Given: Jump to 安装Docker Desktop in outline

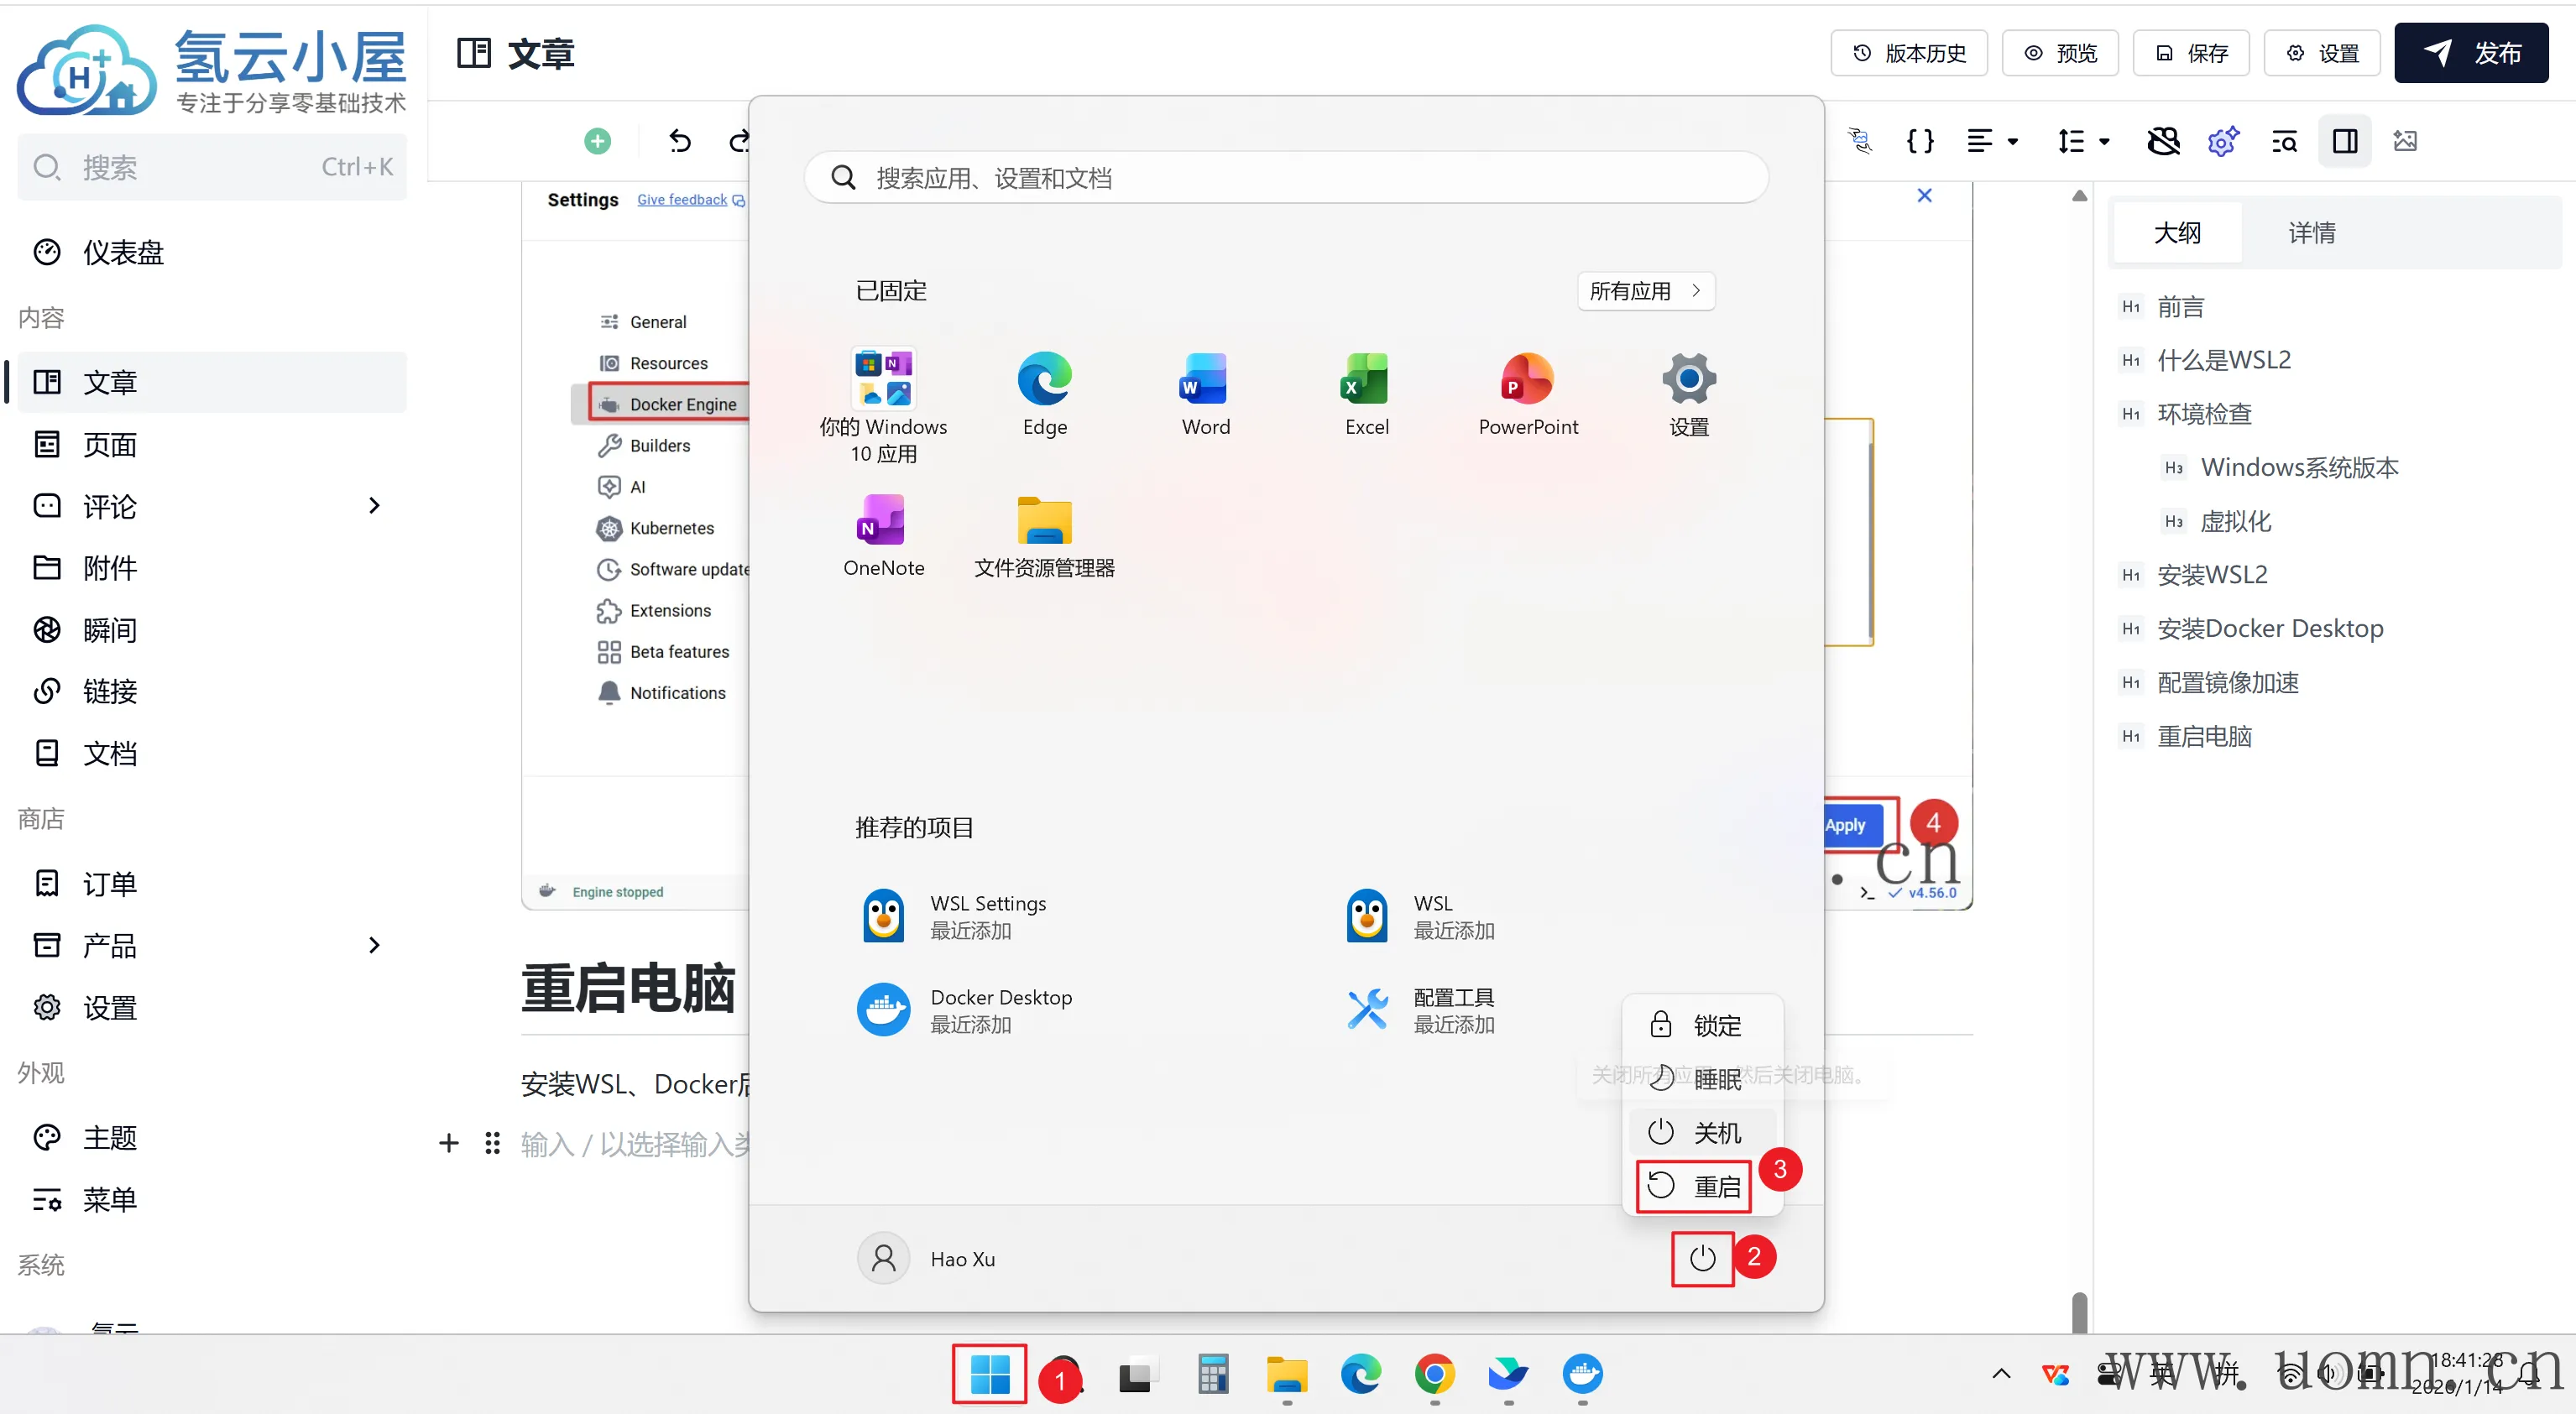Looking at the screenshot, I should click(x=2270, y=628).
